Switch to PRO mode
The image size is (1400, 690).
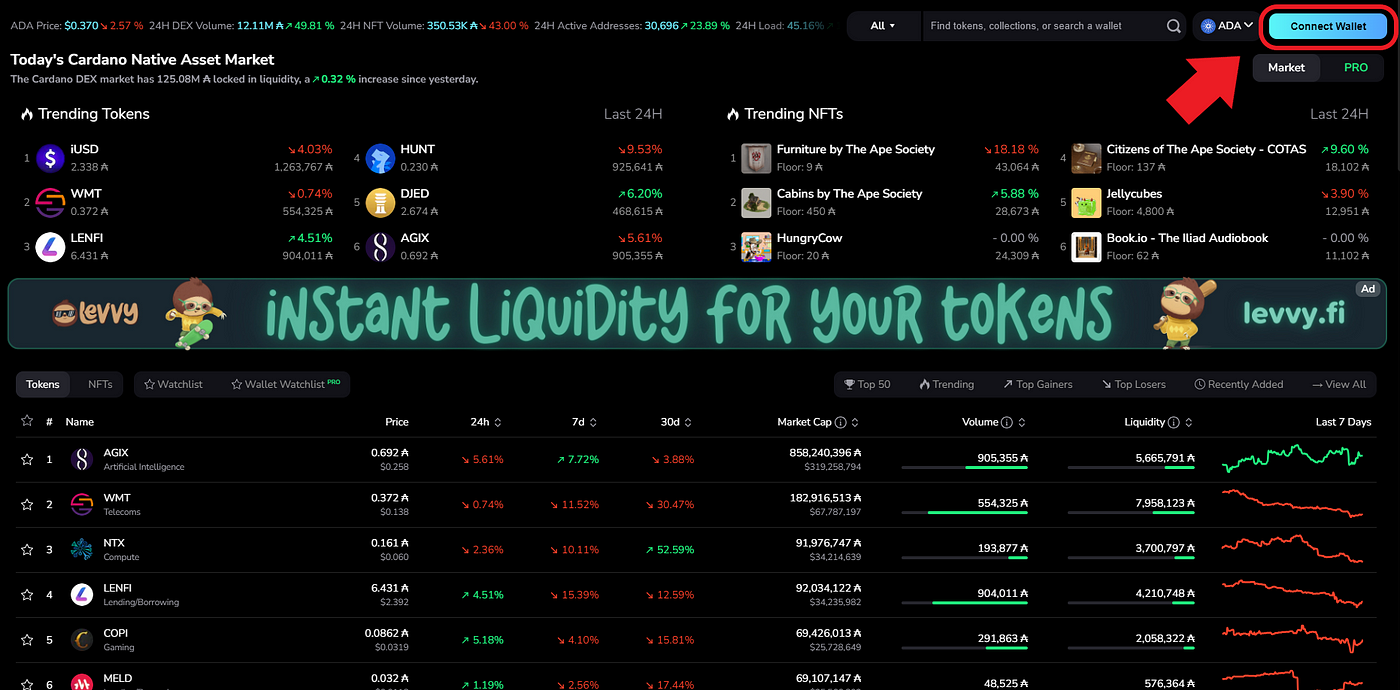pos(1356,68)
